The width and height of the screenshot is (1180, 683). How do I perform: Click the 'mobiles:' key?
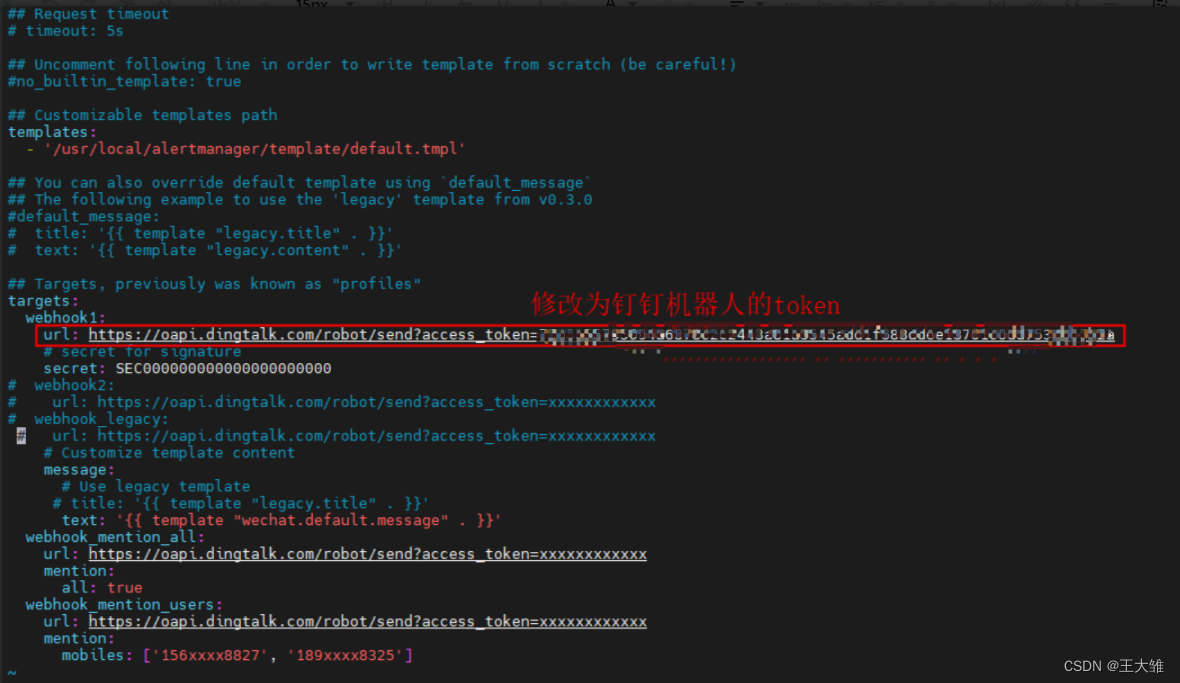(x=97, y=655)
